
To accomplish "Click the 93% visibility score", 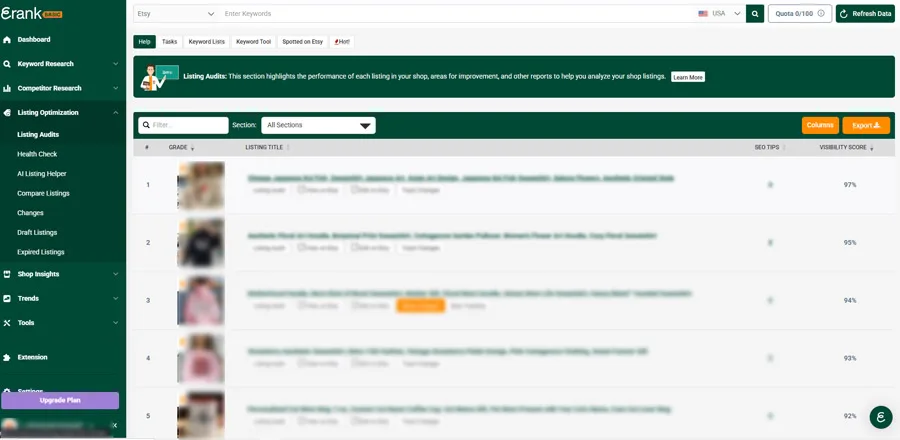I will click(850, 359).
